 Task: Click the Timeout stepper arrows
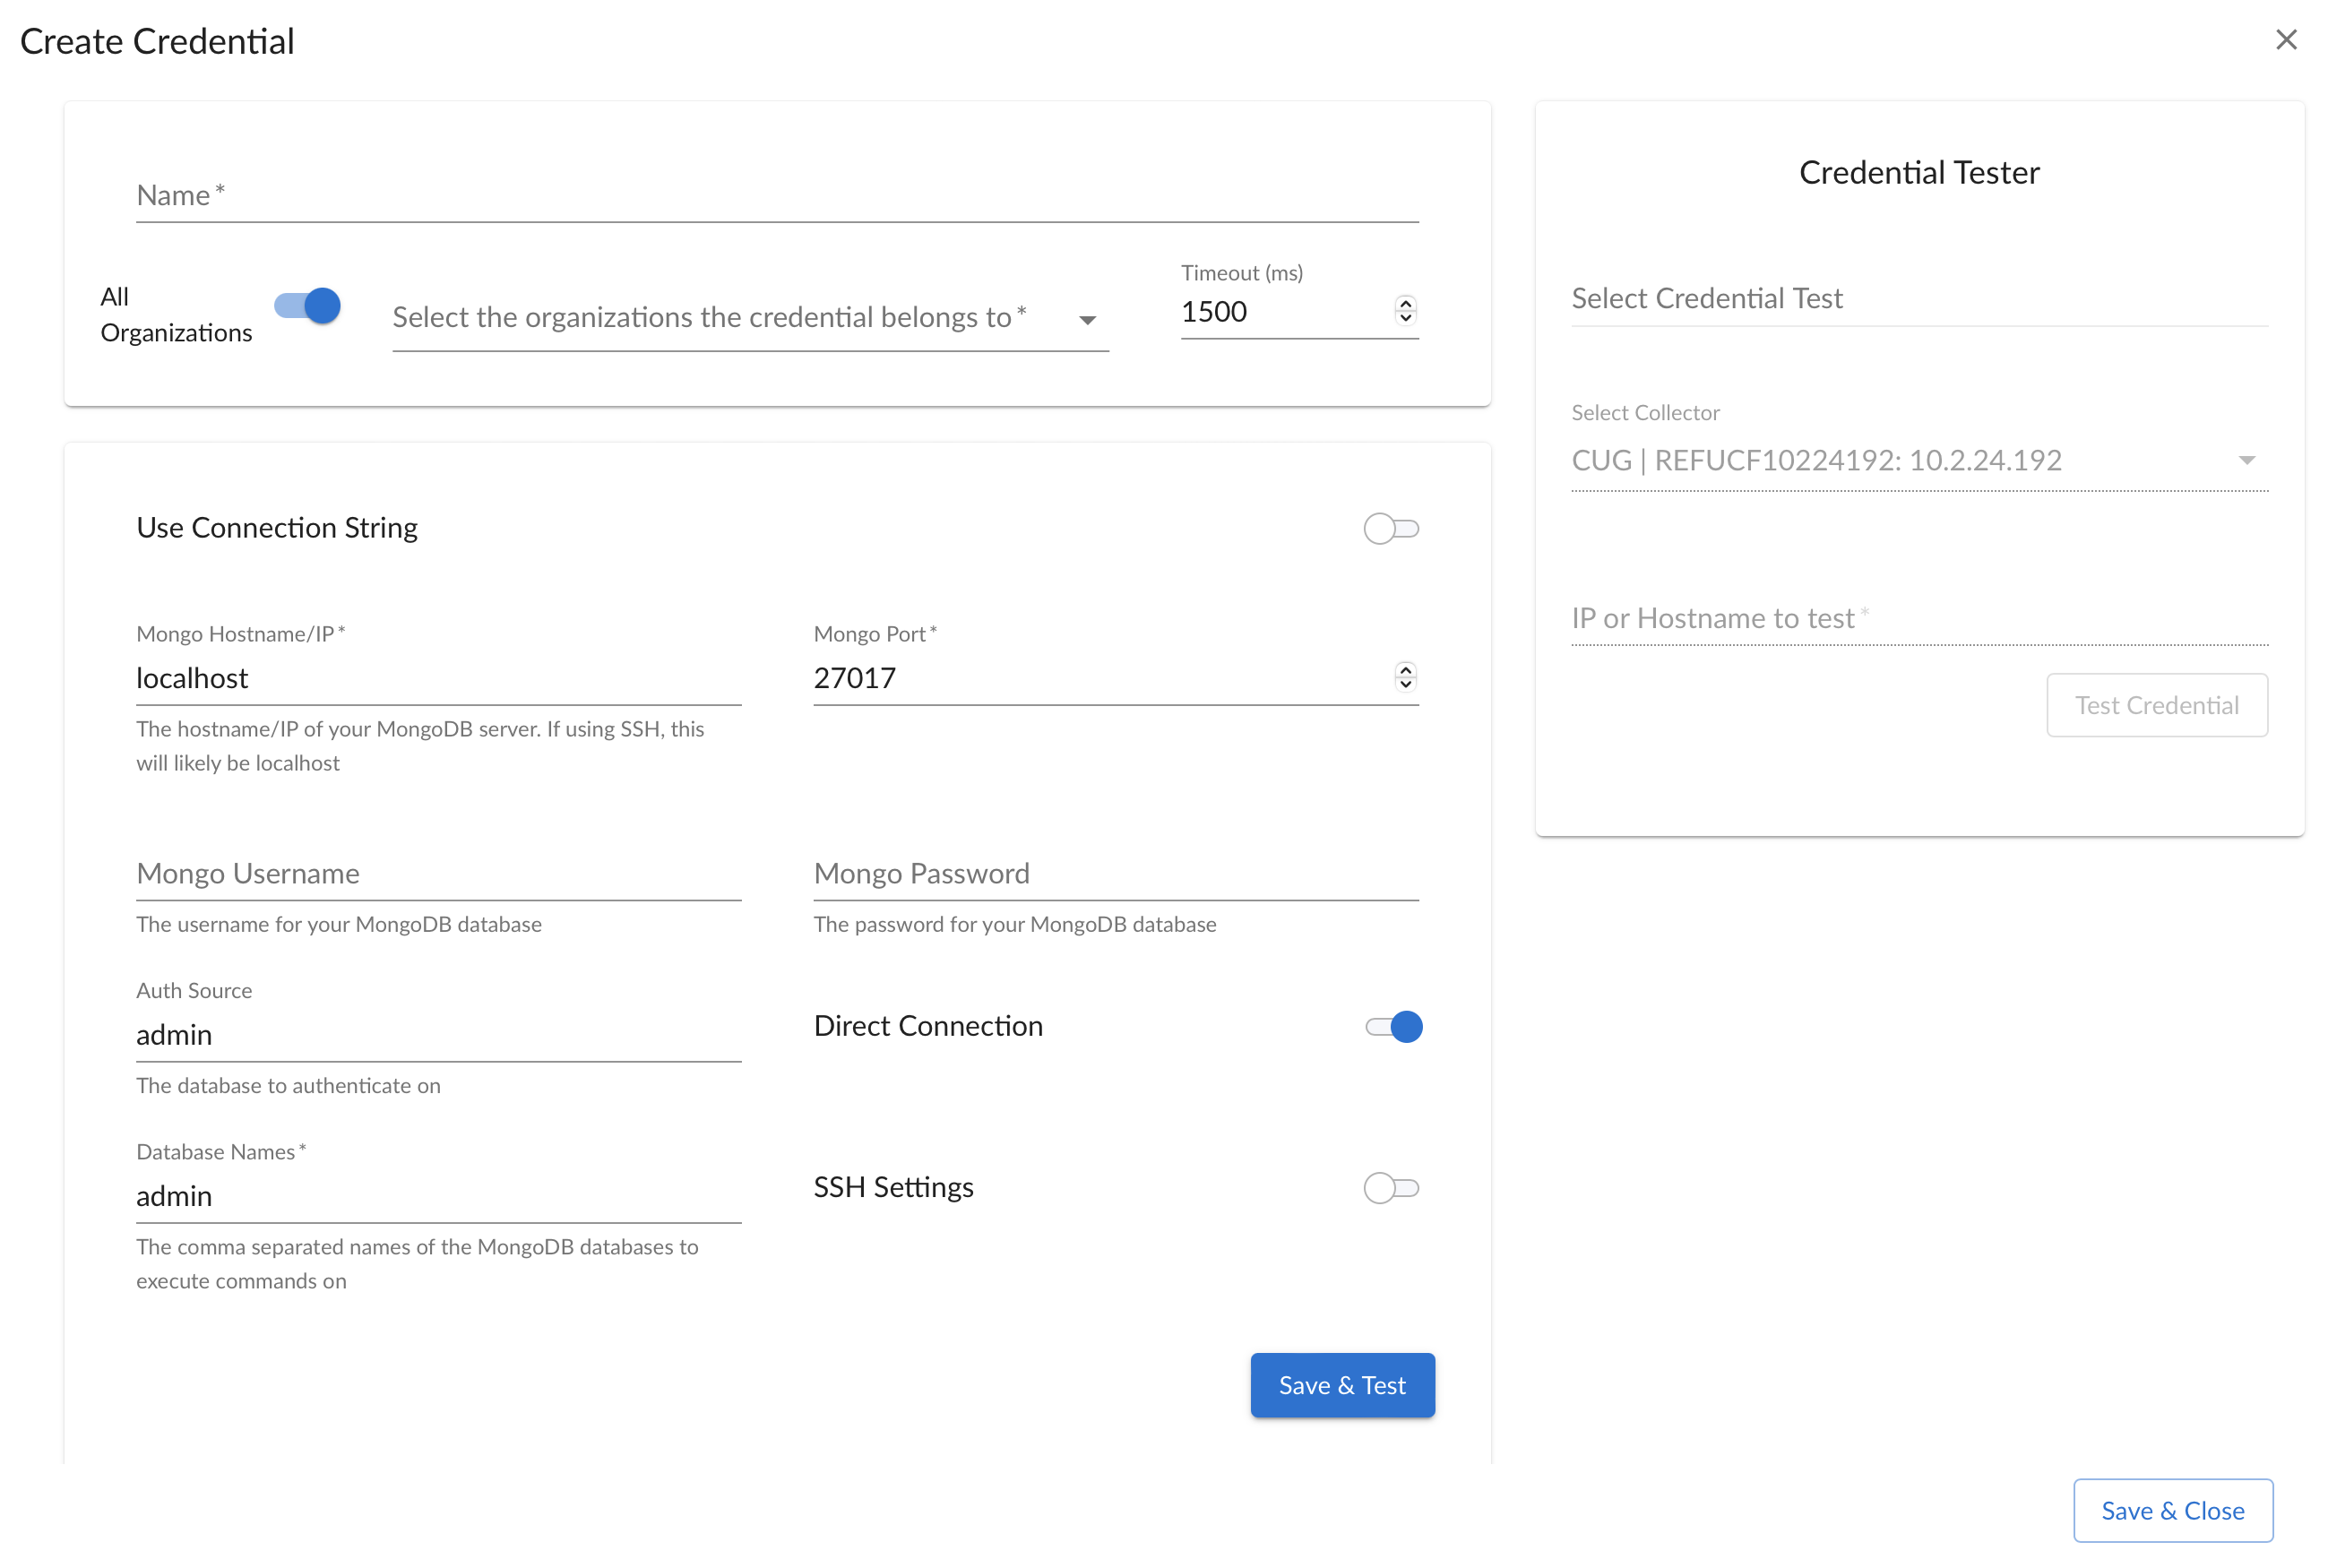click(1405, 311)
